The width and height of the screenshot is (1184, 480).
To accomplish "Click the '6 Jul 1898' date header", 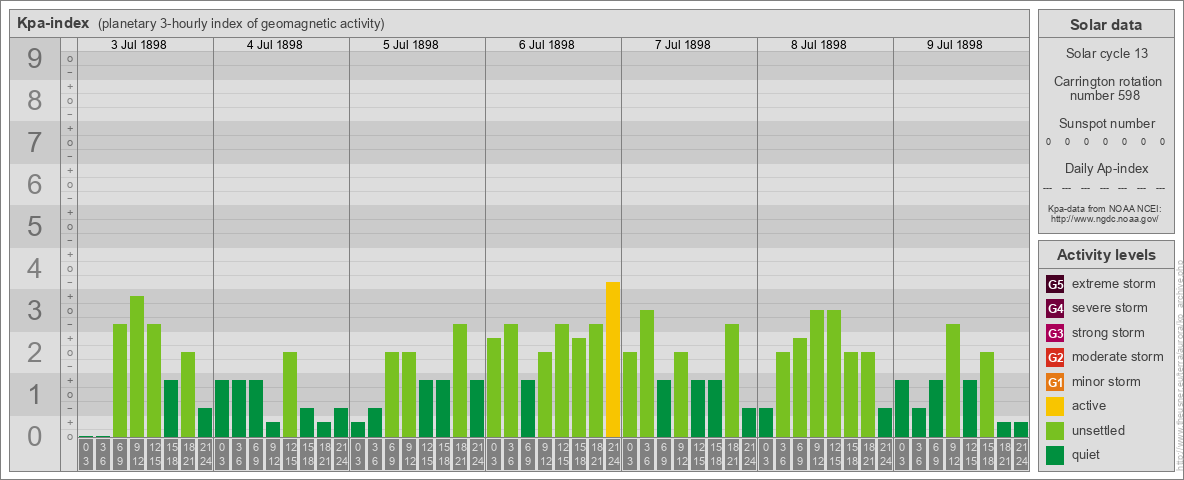I will [x=547, y=45].
